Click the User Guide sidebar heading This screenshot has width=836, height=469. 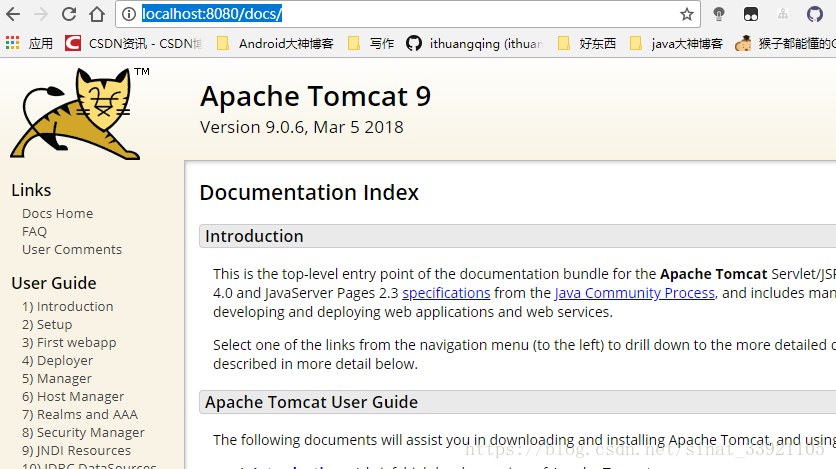tap(54, 283)
